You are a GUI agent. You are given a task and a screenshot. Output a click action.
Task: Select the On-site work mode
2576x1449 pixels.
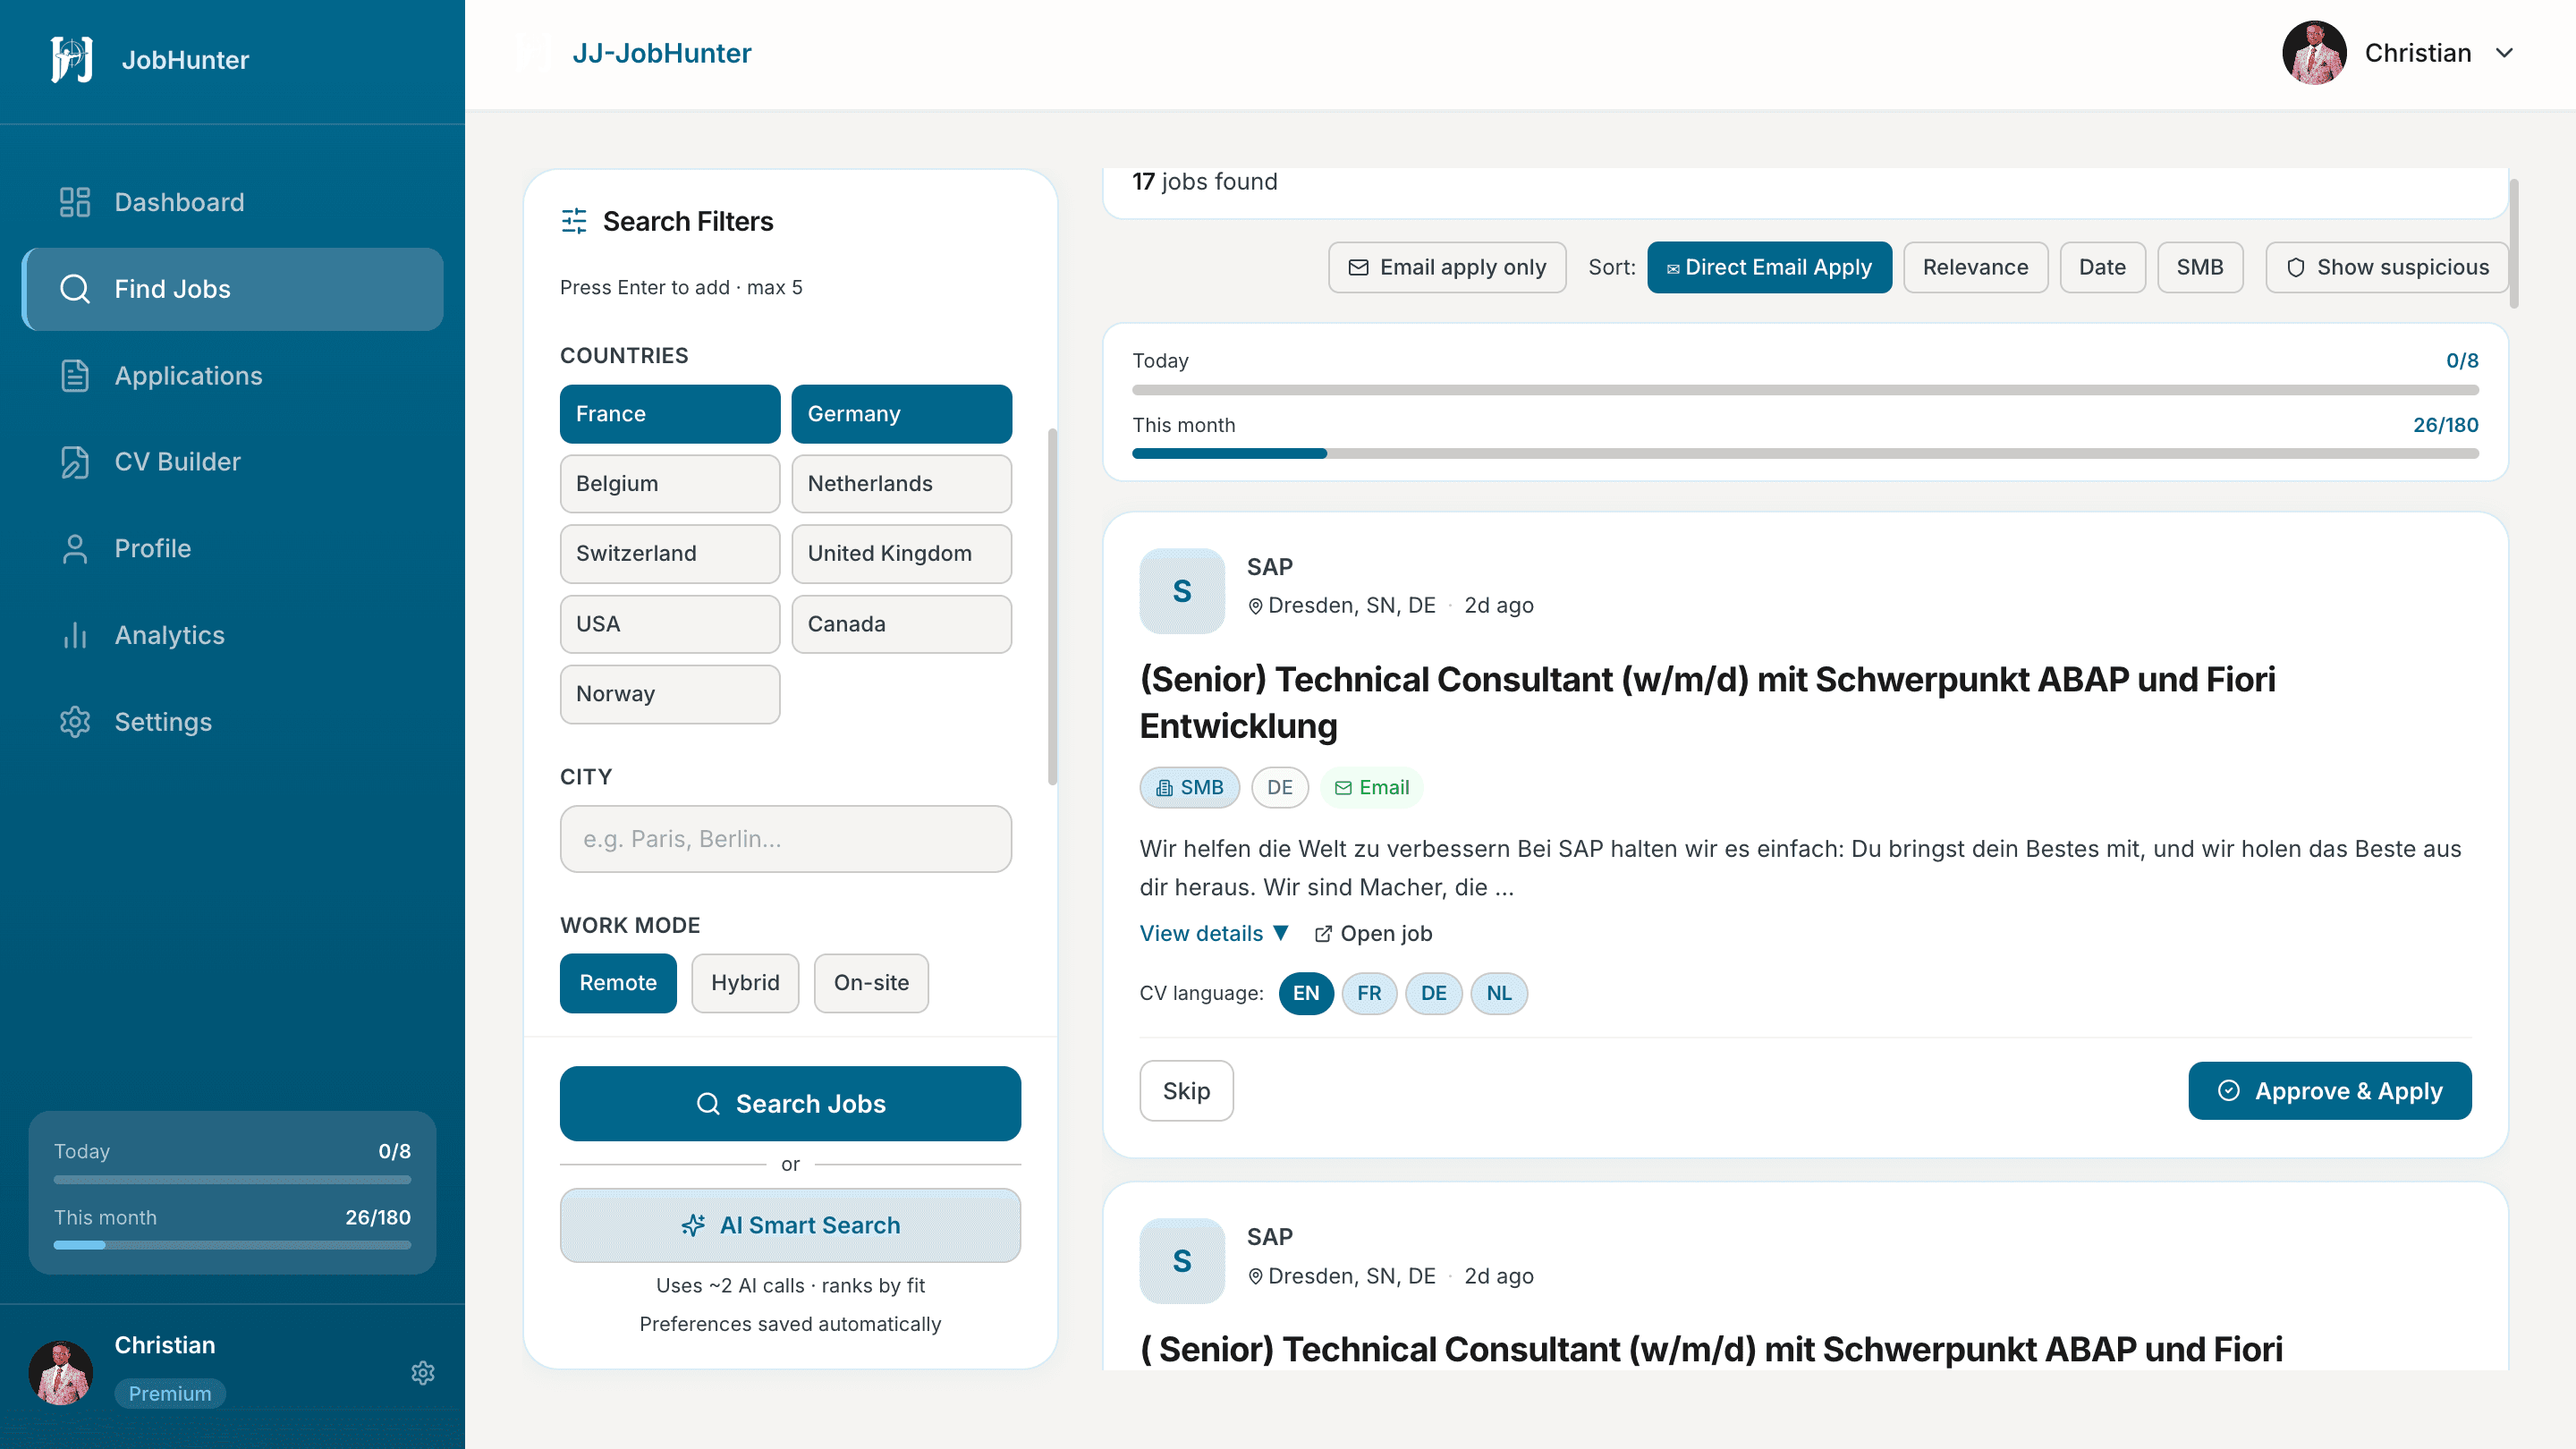[871, 983]
